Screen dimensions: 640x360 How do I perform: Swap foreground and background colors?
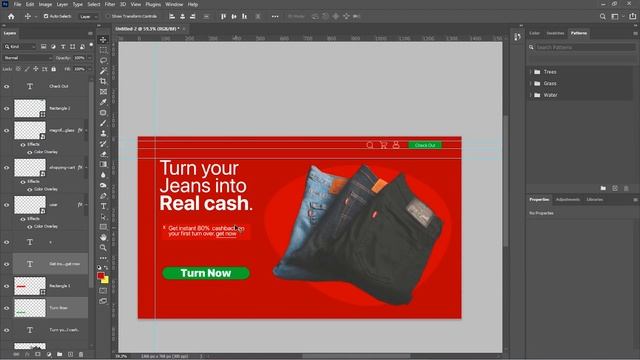point(106,268)
